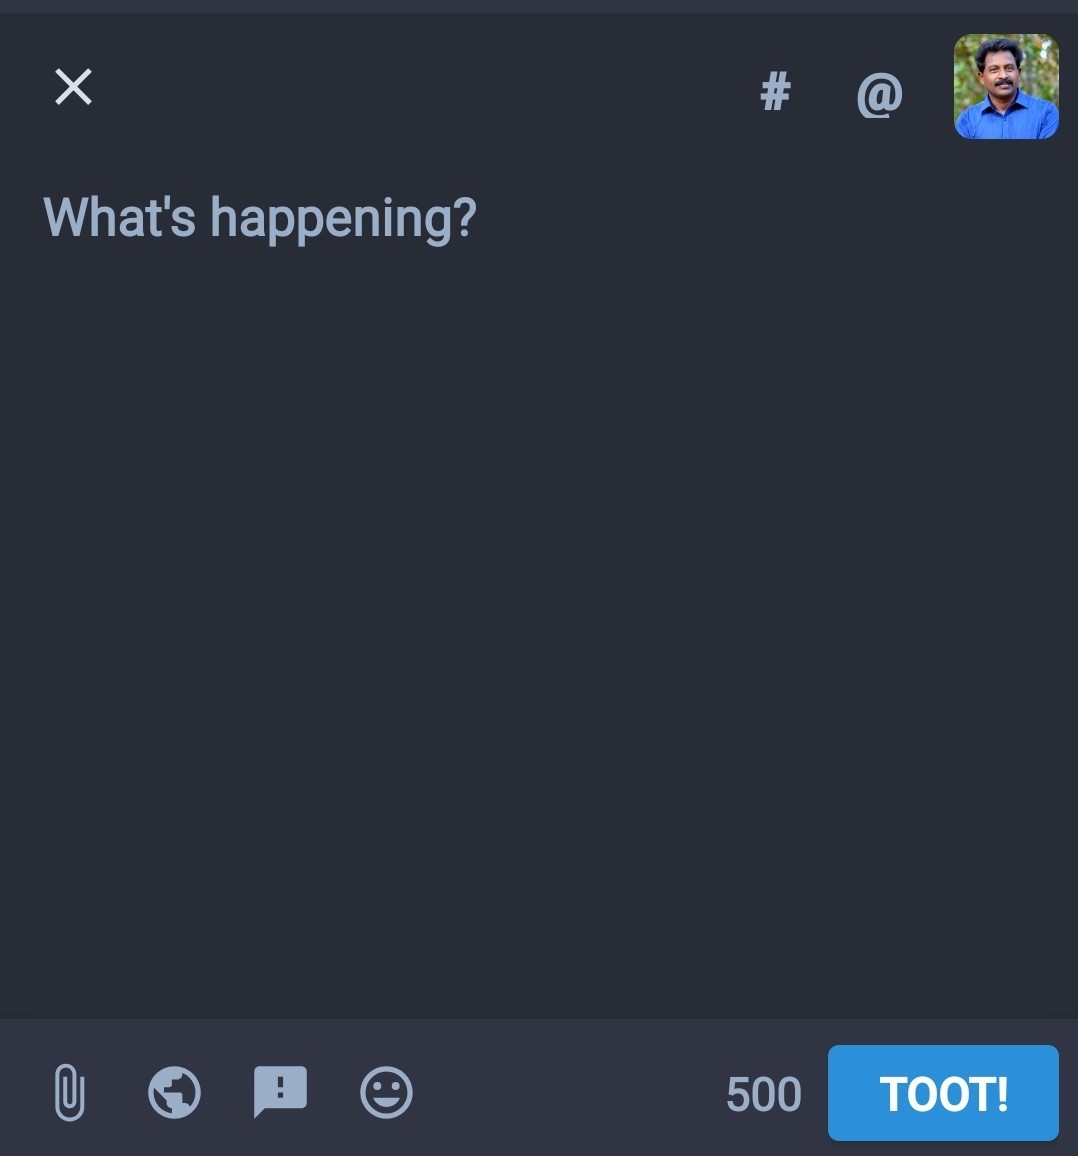Add an attachment using the paperclip

click(69, 1092)
